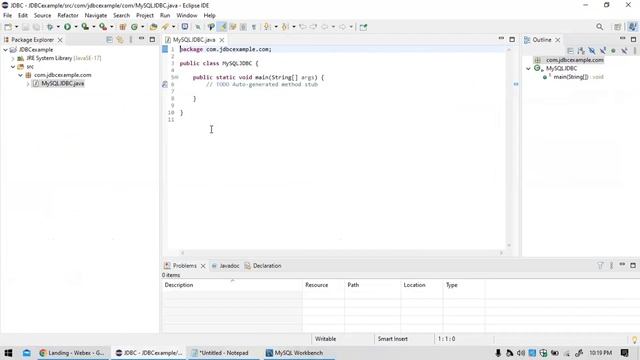Image resolution: width=640 pixels, height=360 pixels.
Task: Close the Package Explorer view
Action: [x=60, y=40]
